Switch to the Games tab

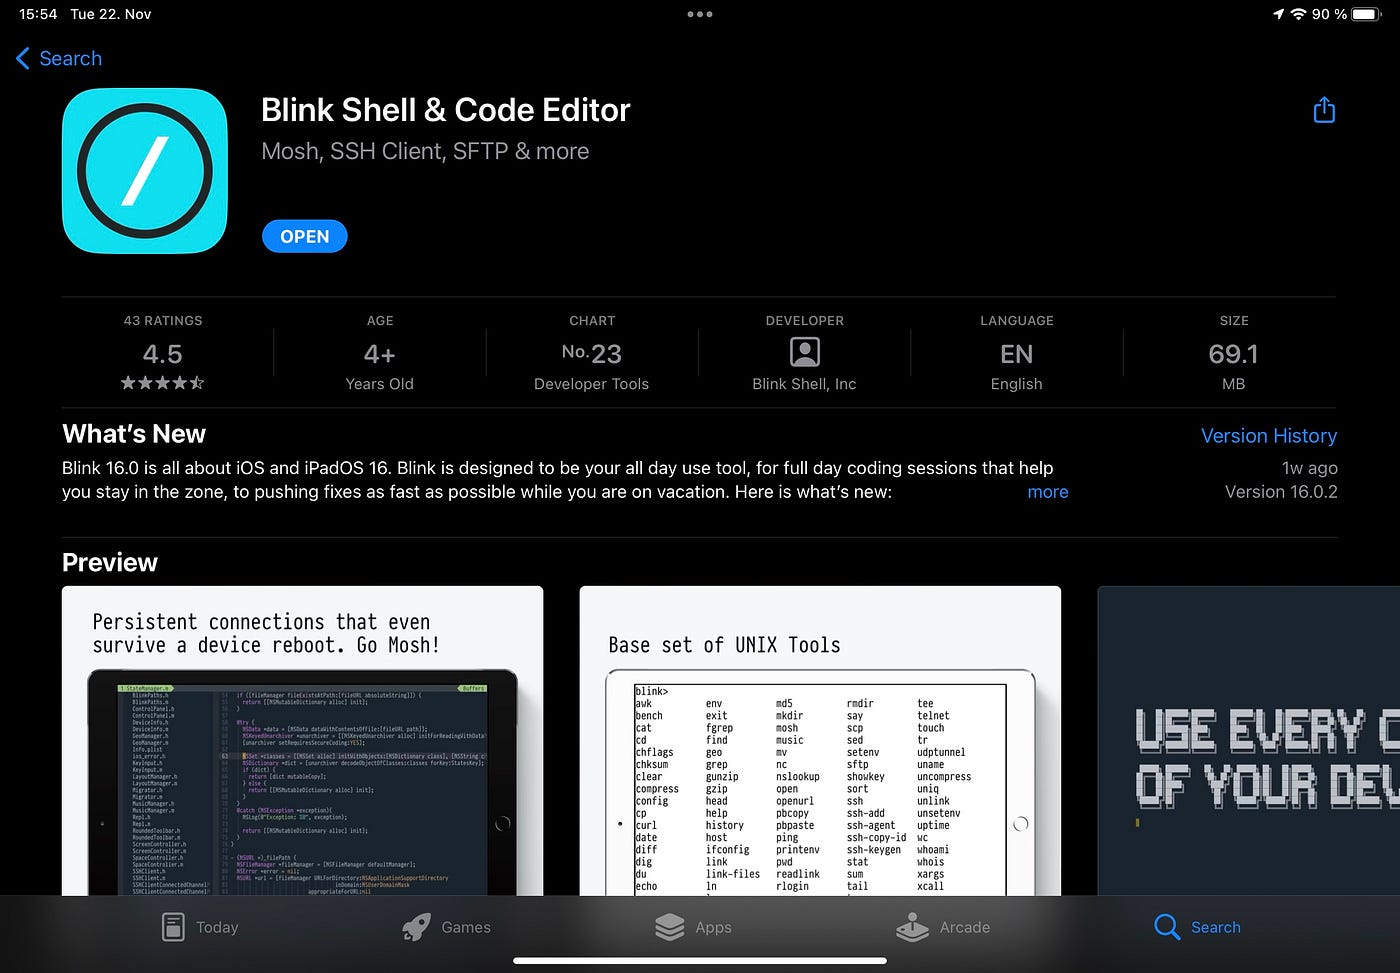click(446, 927)
